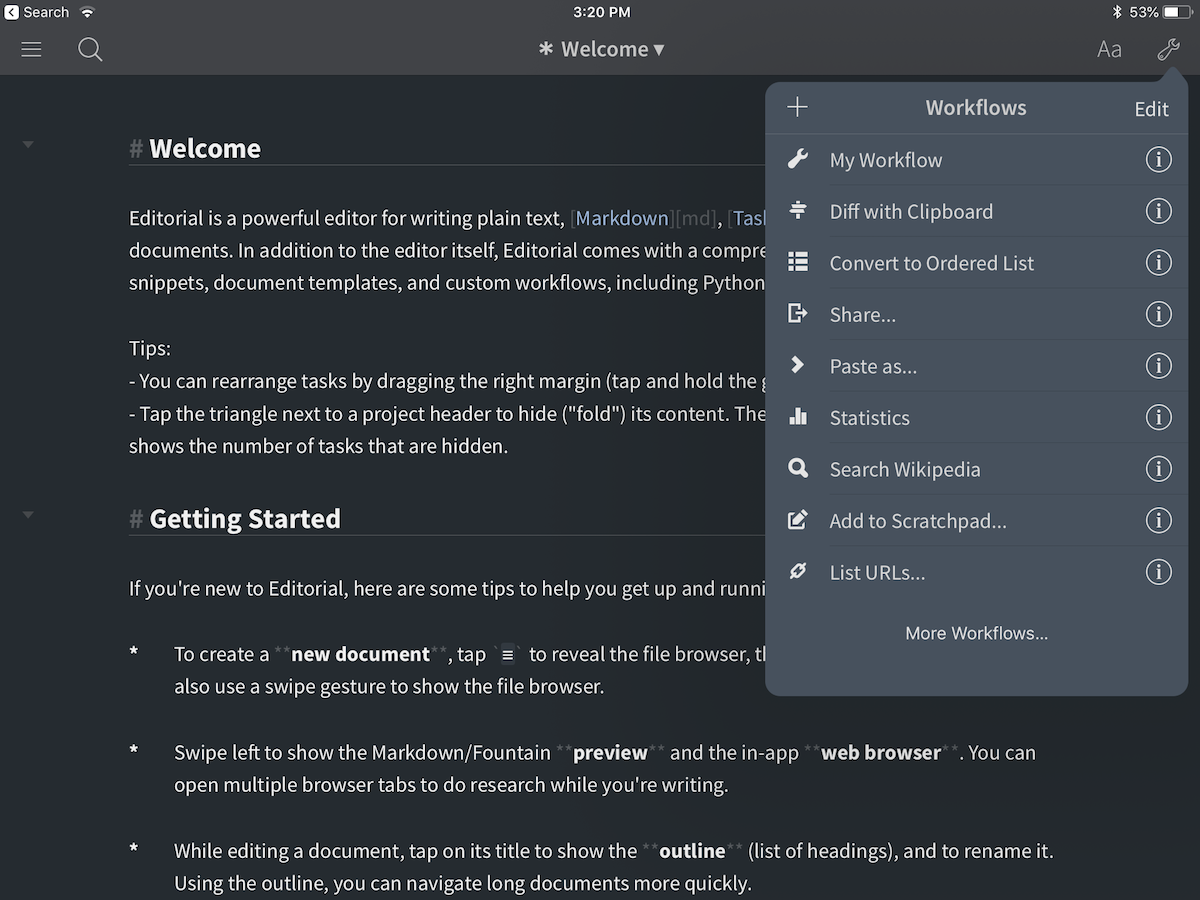Fold the Getting Started section triangle
This screenshot has height=900, width=1200.
(x=28, y=515)
